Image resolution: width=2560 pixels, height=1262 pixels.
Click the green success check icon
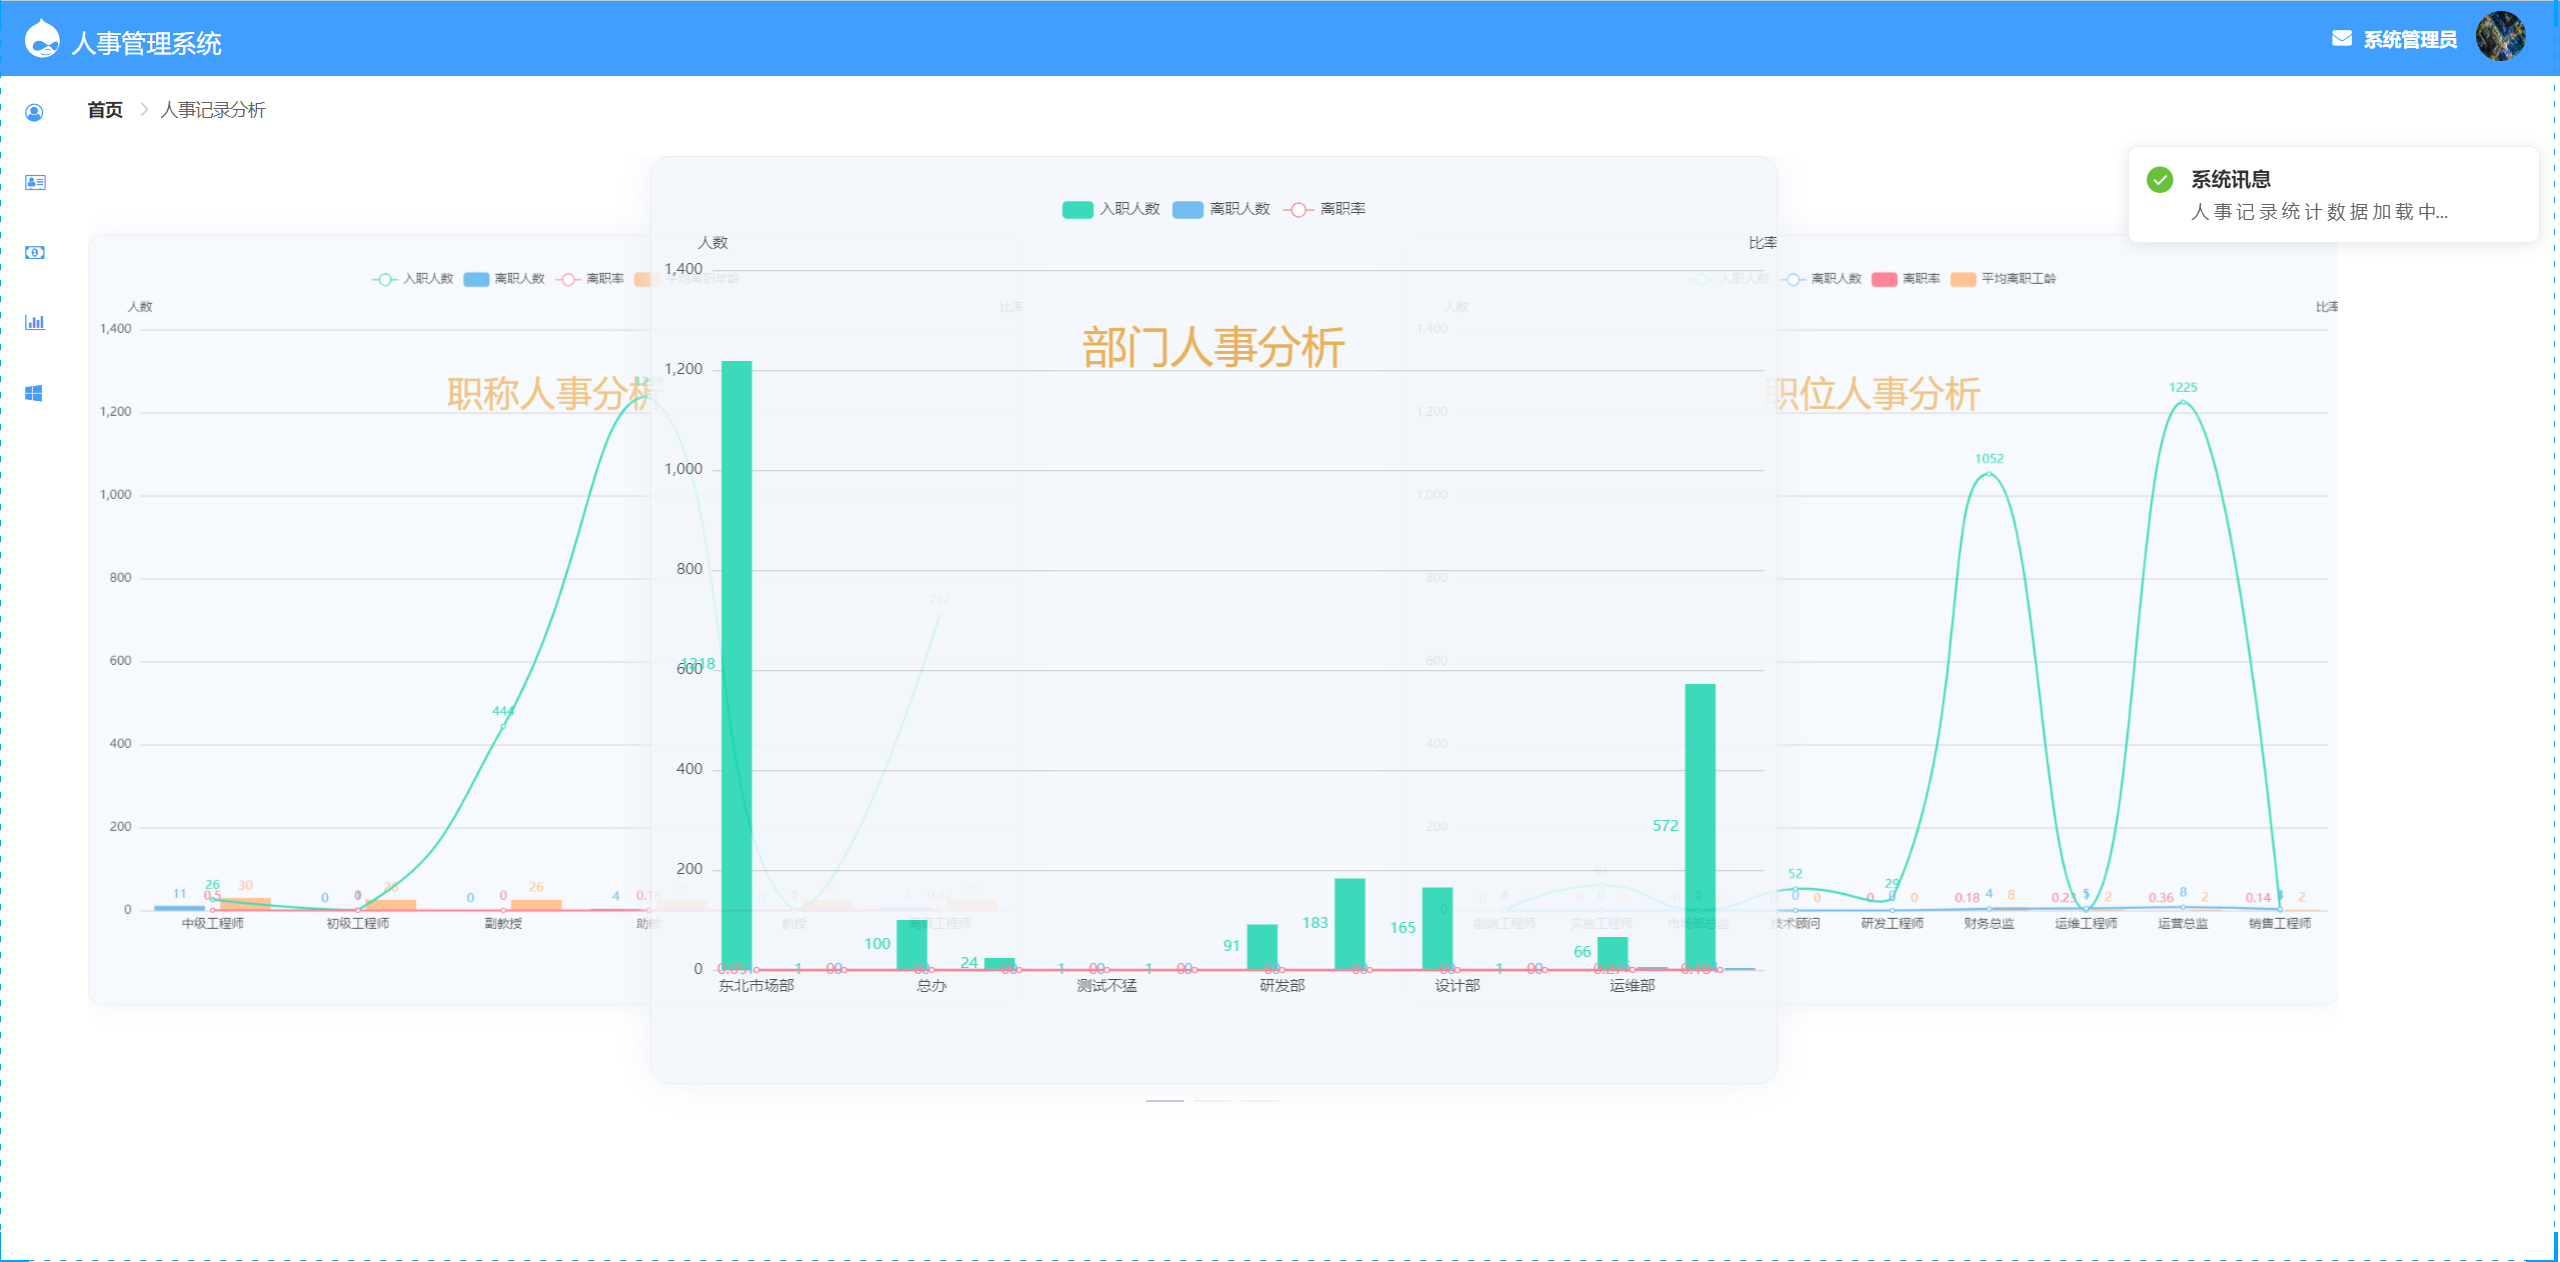tap(2159, 180)
